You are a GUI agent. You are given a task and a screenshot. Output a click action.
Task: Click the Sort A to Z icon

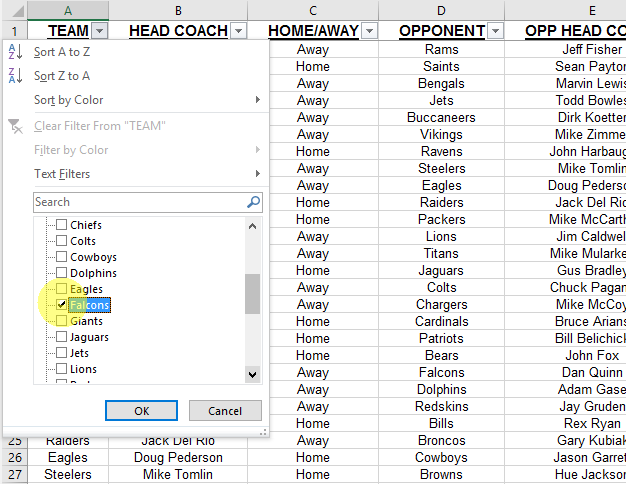[15, 52]
